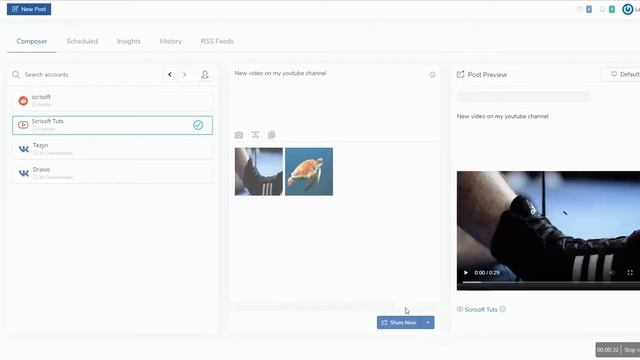Screen dimensions: 640x360
Task: Click the green notification badge
Action: pyautogui.click(x=612, y=9)
